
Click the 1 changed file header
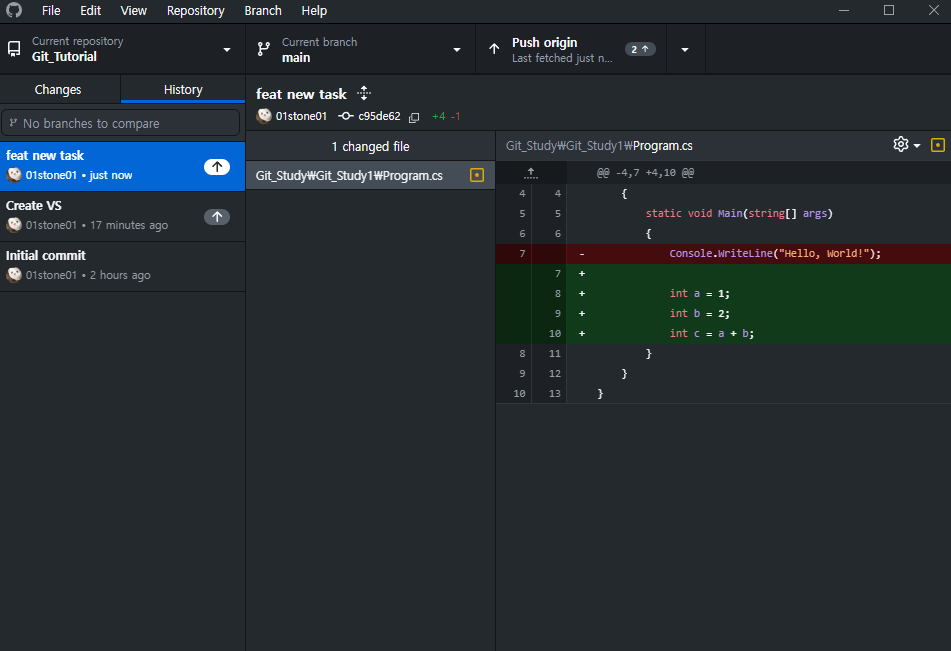point(371,146)
